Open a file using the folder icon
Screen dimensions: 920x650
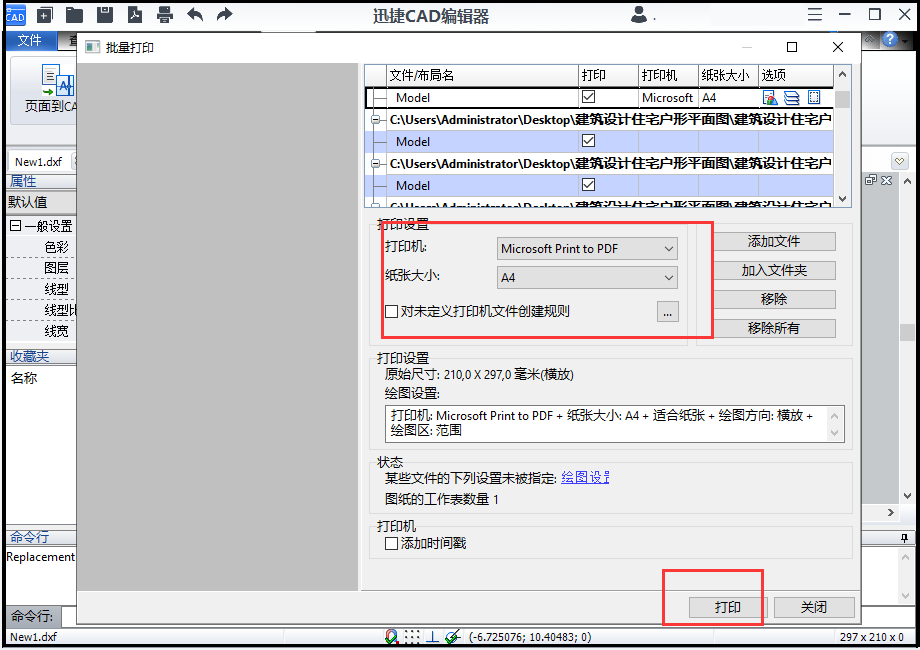pyautogui.click(x=75, y=15)
